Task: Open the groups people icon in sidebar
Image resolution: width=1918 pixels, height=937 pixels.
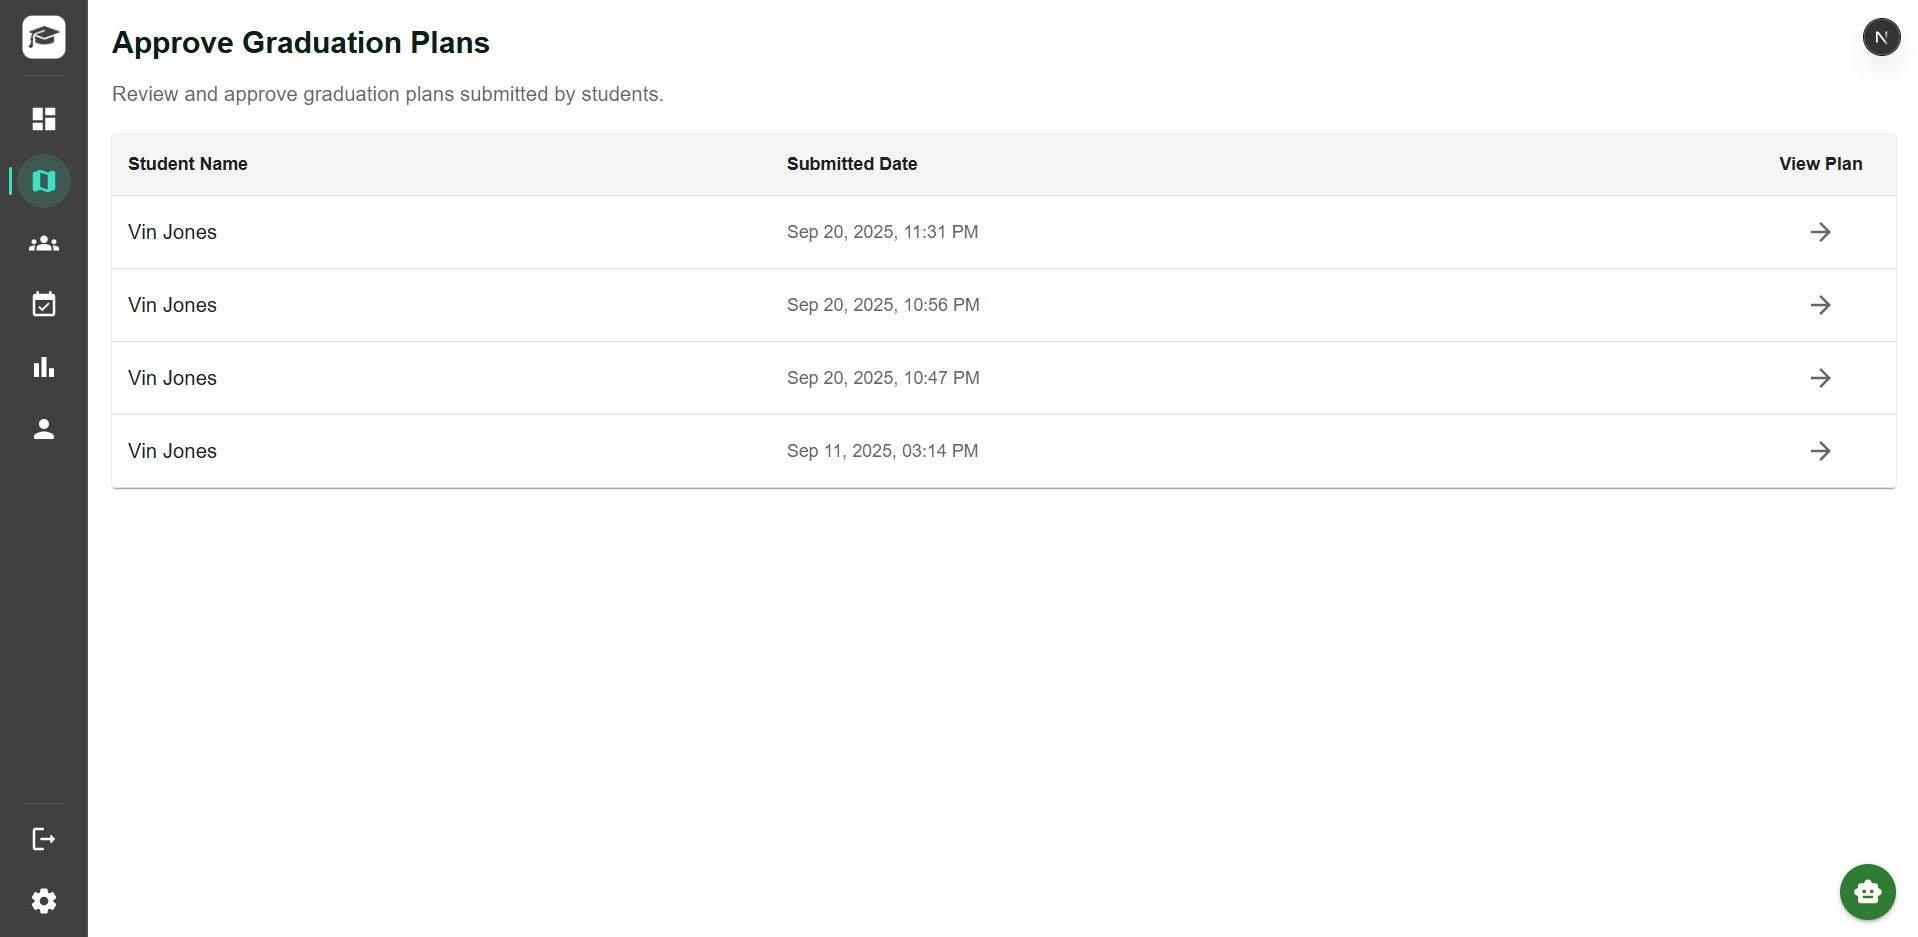Action: pos(44,243)
